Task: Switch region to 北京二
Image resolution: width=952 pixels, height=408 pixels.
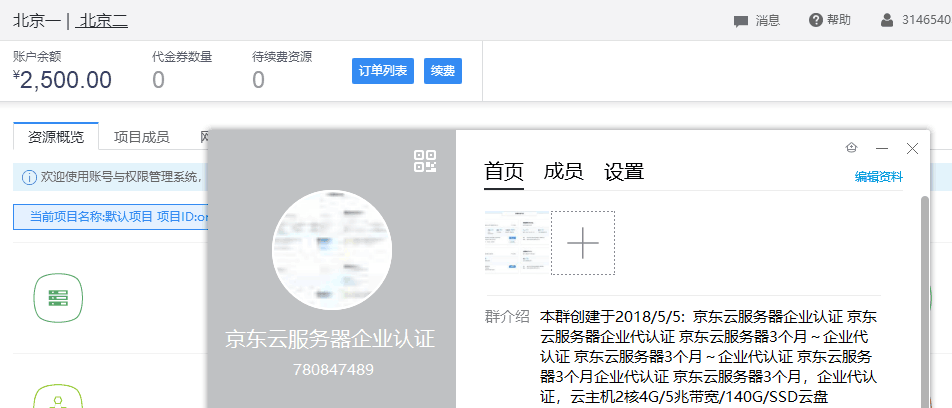Action: tap(104, 21)
